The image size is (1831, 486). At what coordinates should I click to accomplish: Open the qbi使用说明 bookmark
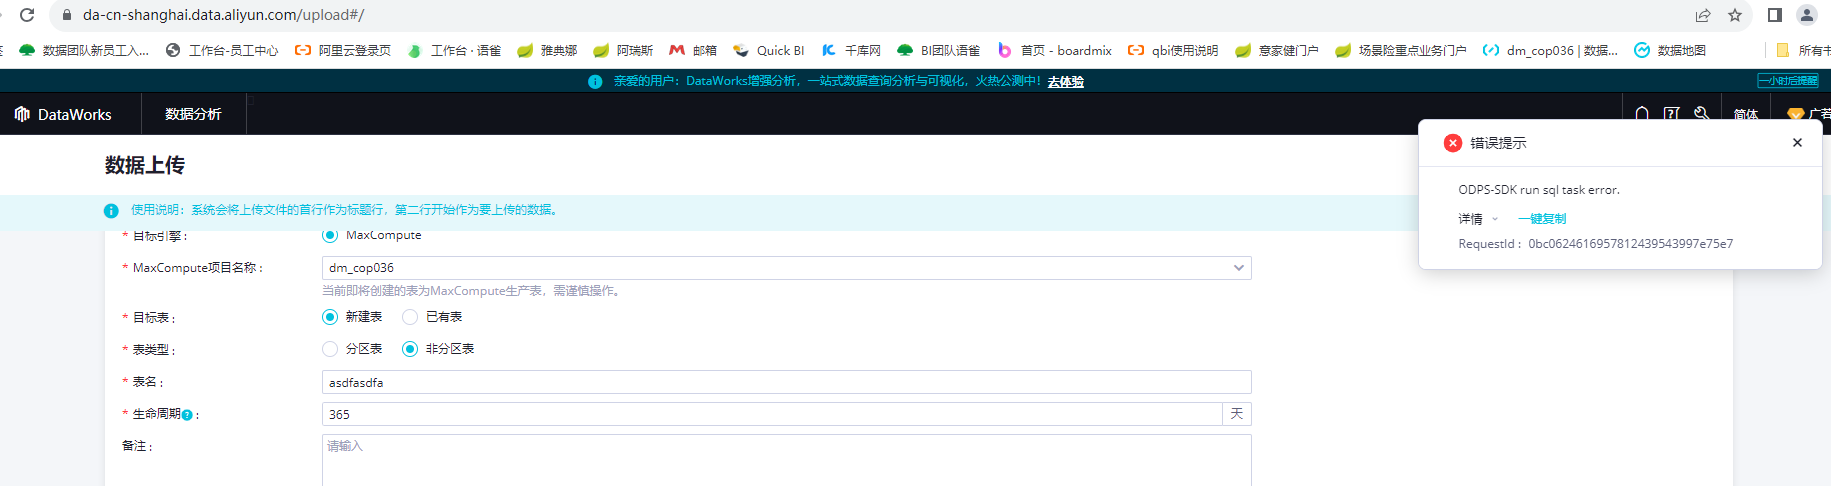(x=1173, y=50)
